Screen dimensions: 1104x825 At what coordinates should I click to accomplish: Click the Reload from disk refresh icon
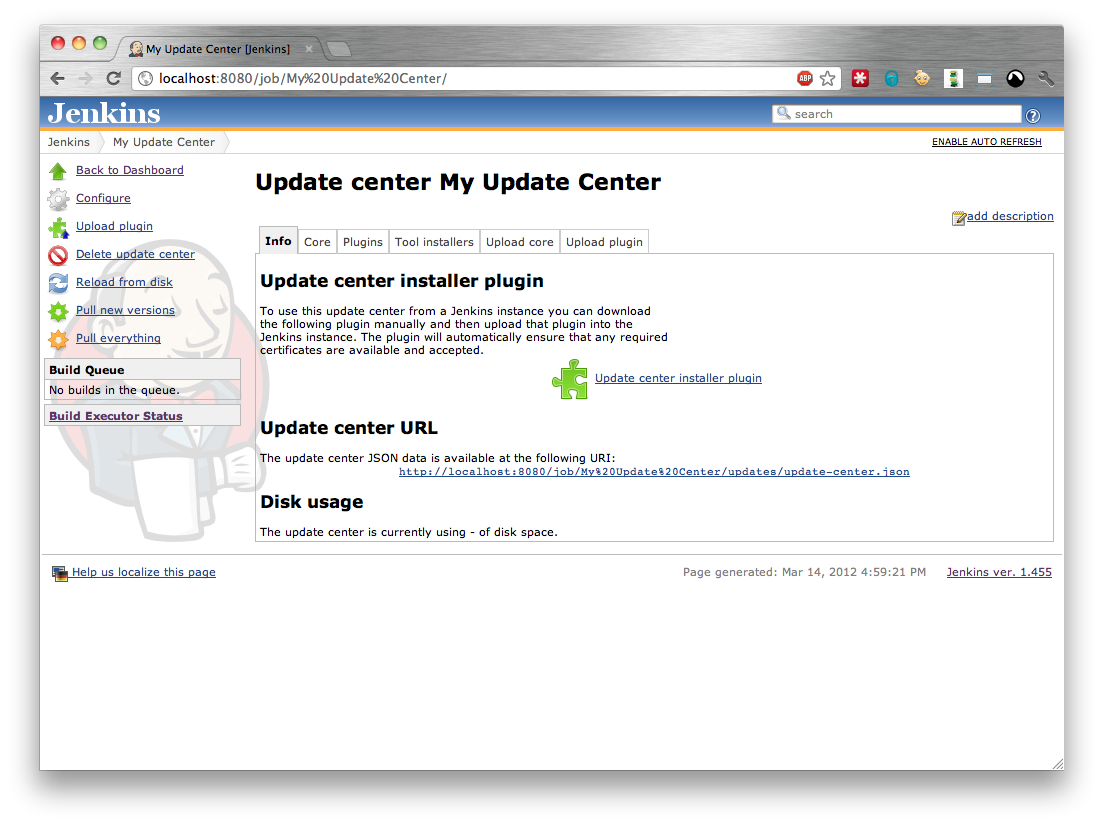(58, 283)
